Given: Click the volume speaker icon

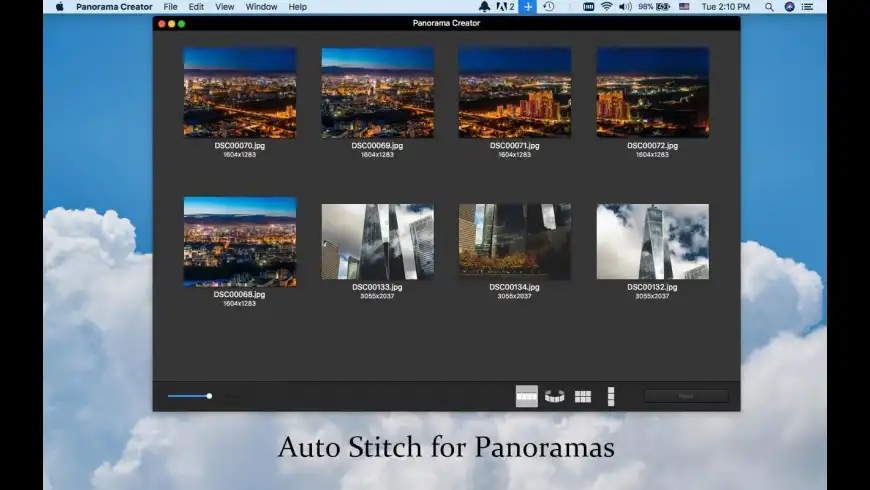Looking at the screenshot, I should pos(625,7).
